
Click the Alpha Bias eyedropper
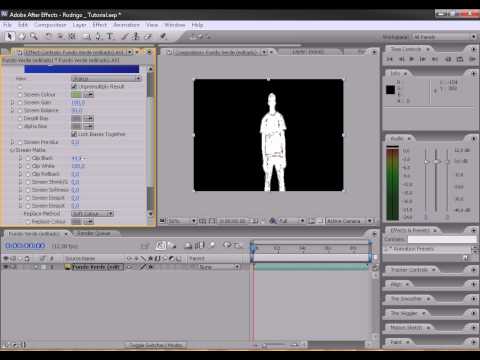(x=89, y=126)
